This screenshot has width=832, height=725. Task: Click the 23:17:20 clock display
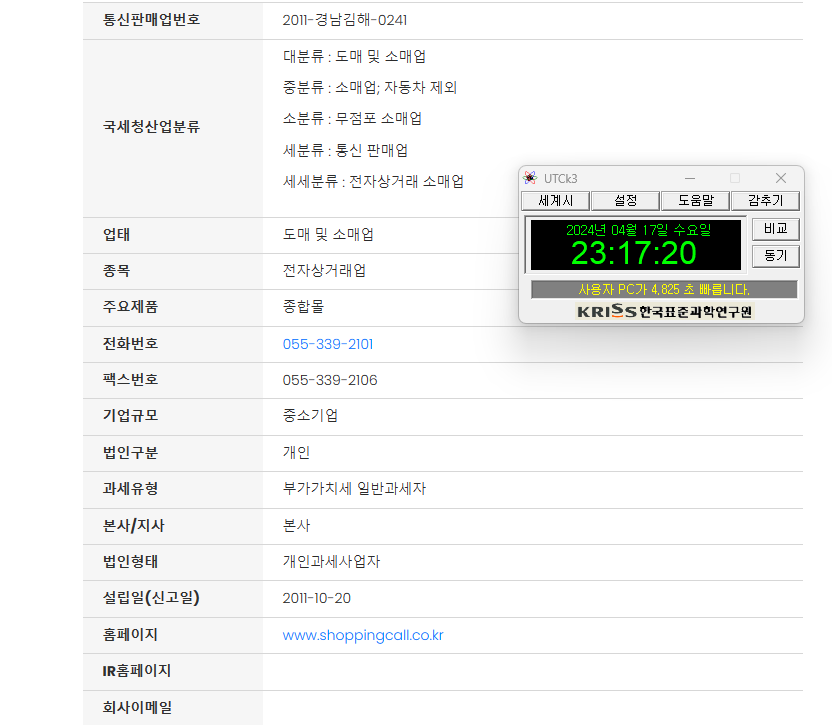pos(634,253)
